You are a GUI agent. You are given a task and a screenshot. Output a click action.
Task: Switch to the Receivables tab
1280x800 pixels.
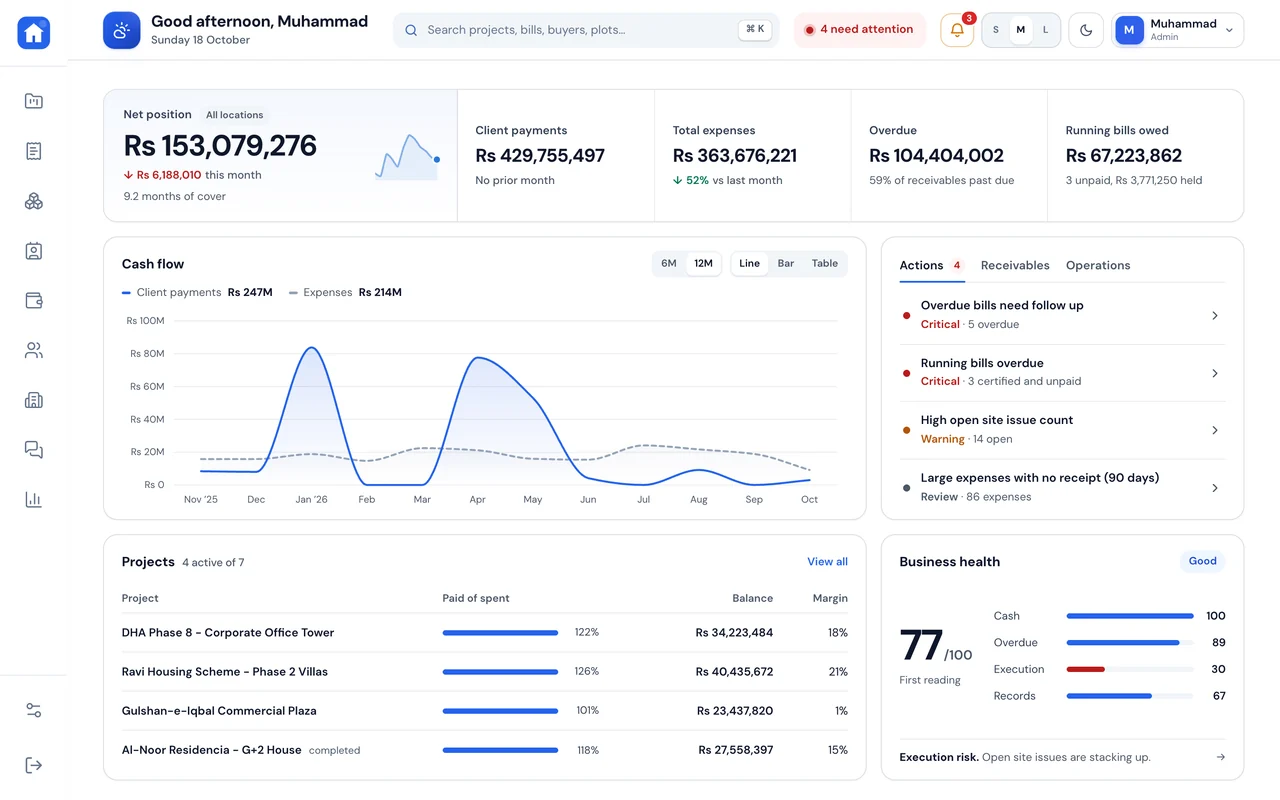(1015, 265)
